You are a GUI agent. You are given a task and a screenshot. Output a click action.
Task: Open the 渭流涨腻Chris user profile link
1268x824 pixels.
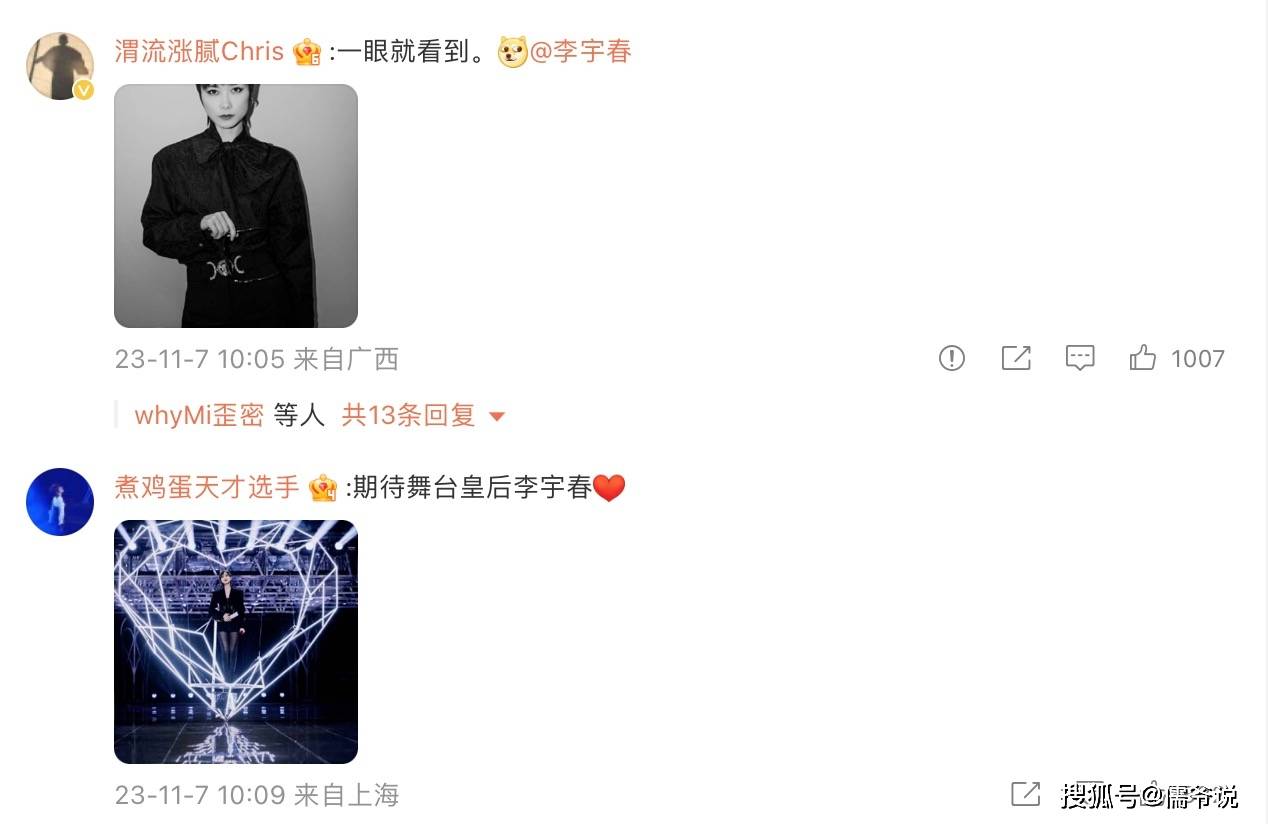200,52
